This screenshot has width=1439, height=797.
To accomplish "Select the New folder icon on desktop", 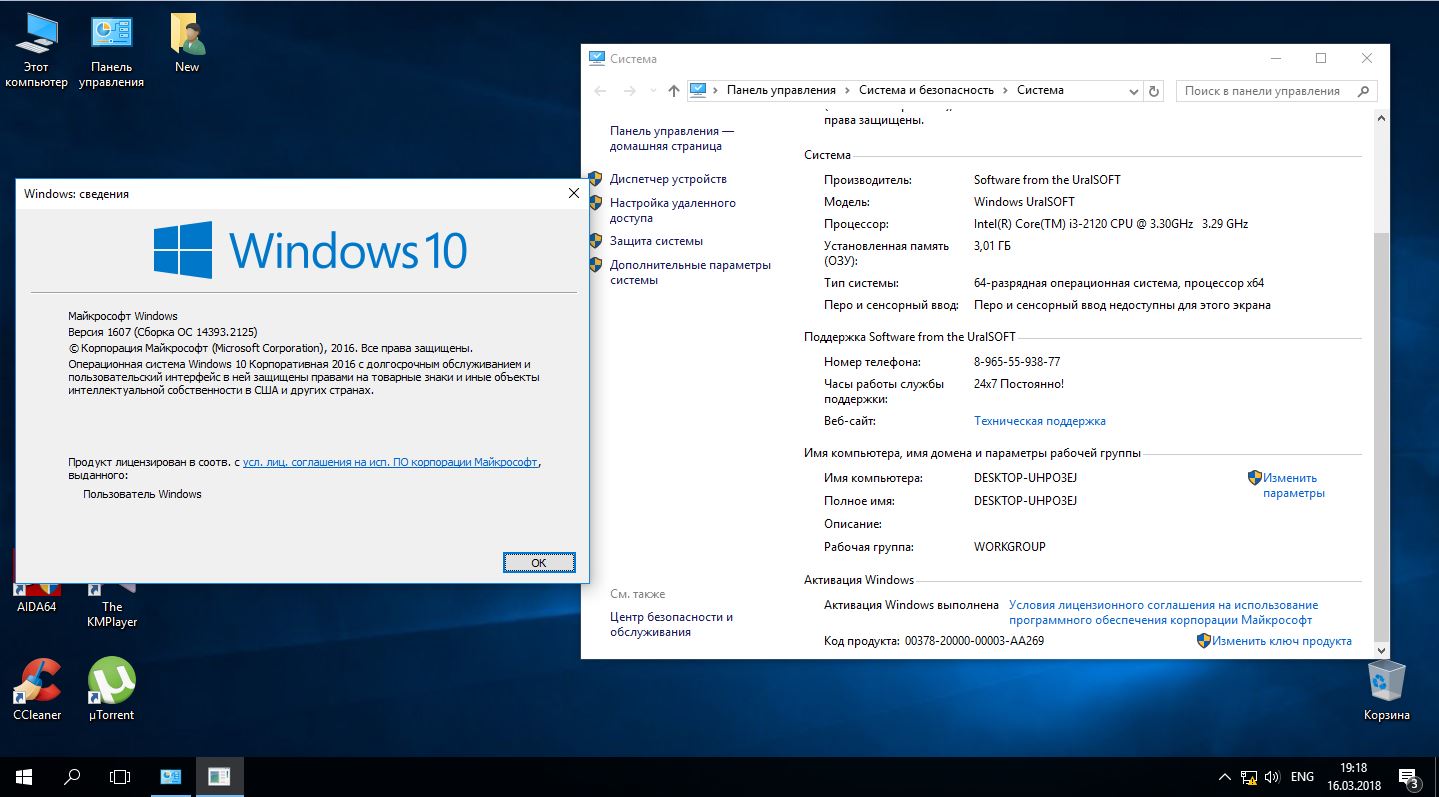I will tap(187, 44).
